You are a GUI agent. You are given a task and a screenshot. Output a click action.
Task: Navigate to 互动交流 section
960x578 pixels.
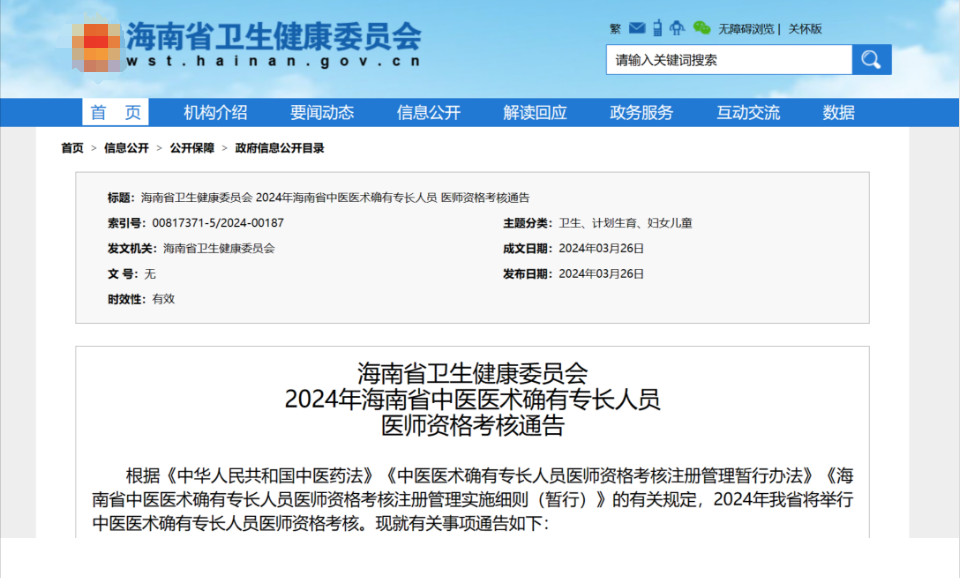(748, 113)
